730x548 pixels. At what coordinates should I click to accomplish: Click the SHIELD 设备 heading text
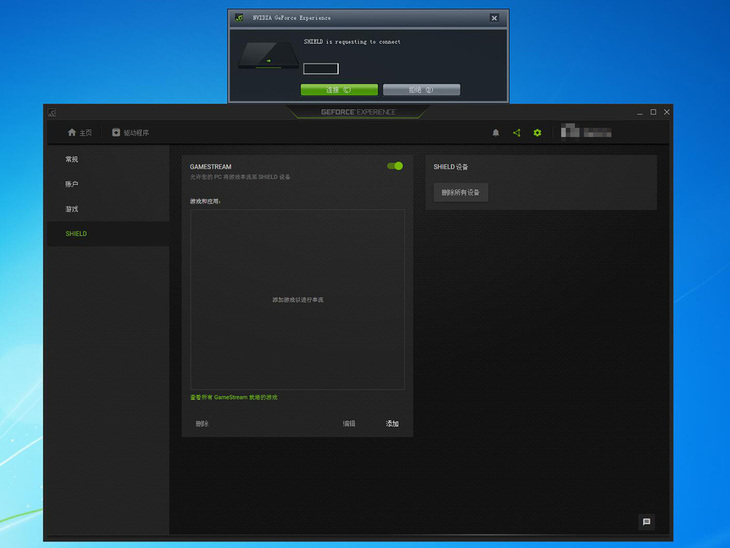pyautogui.click(x=451, y=167)
